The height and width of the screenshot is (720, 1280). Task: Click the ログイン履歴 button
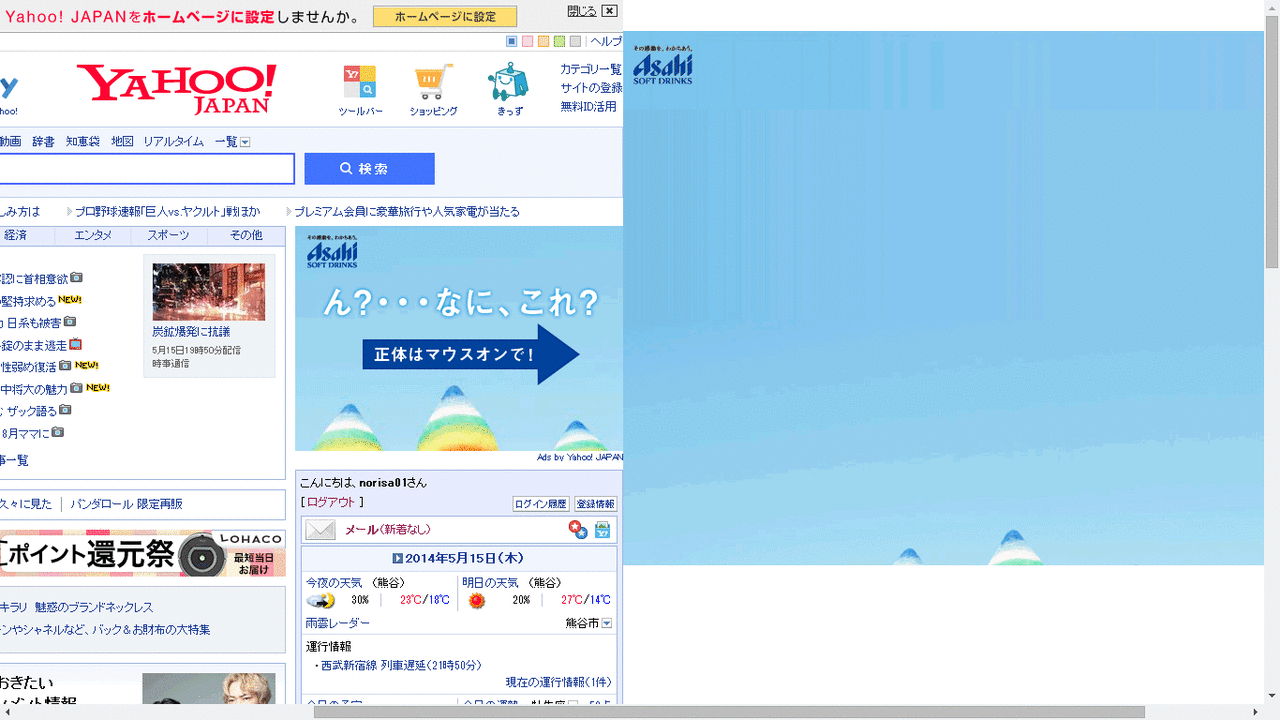tap(541, 504)
